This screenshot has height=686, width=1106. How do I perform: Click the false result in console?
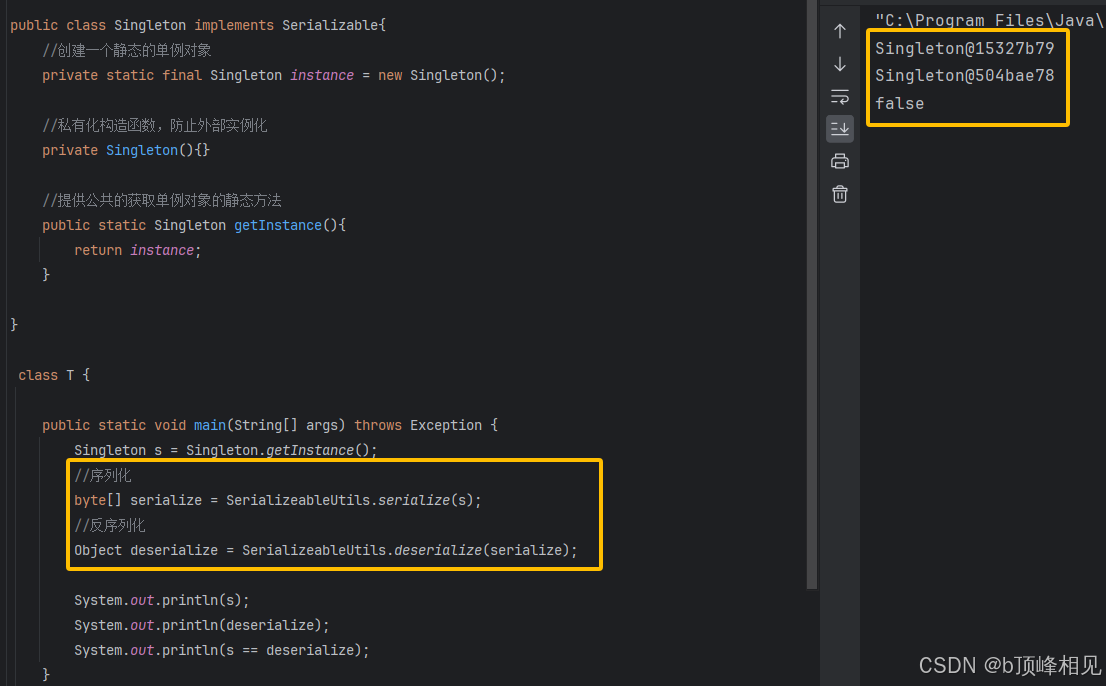[x=899, y=103]
